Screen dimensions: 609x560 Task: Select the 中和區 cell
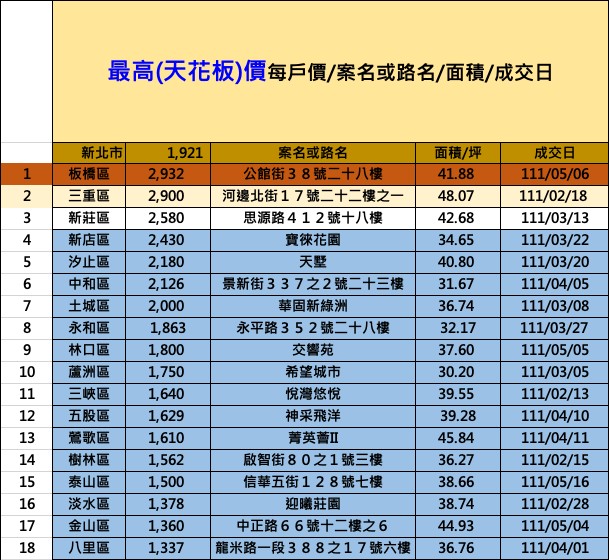(89, 284)
